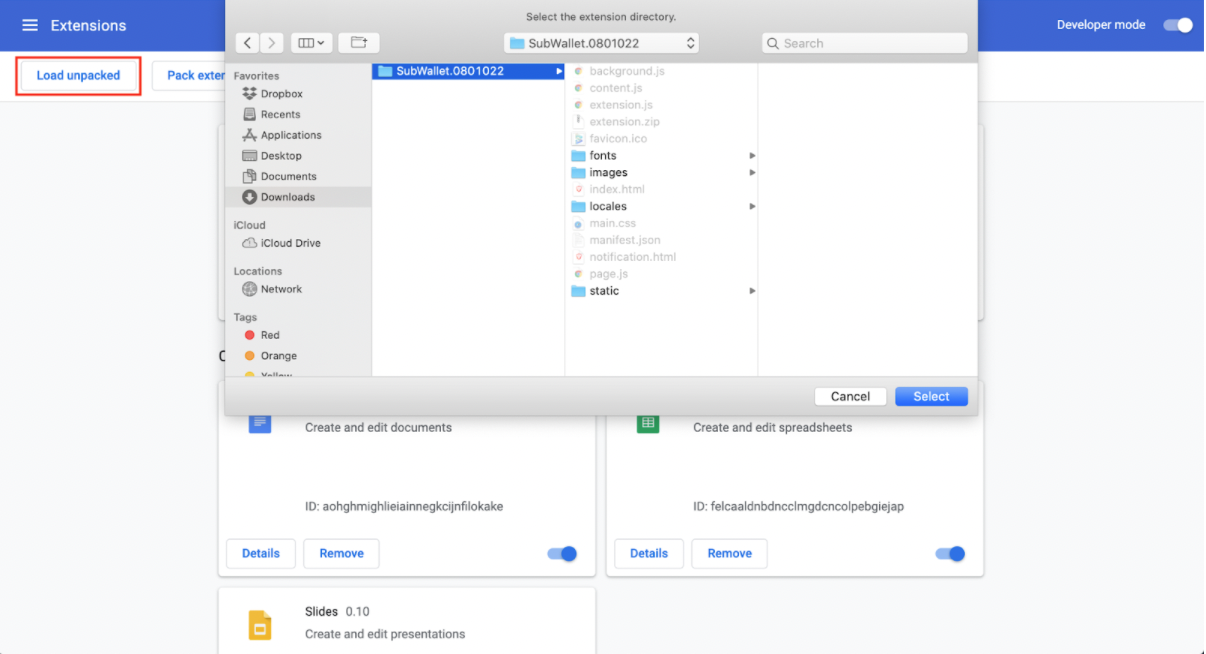The width and height of the screenshot is (1206, 654).
Task: Remove the Docs extension
Action: pyautogui.click(x=341, y=553)
